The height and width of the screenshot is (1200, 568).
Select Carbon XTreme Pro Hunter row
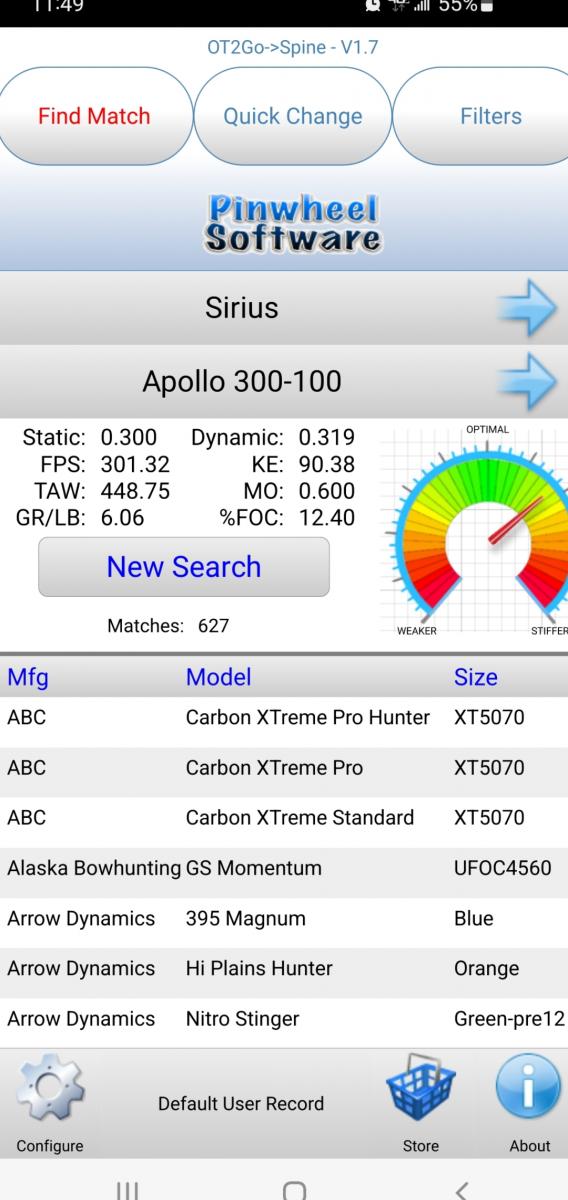click(x=284, y=718)
